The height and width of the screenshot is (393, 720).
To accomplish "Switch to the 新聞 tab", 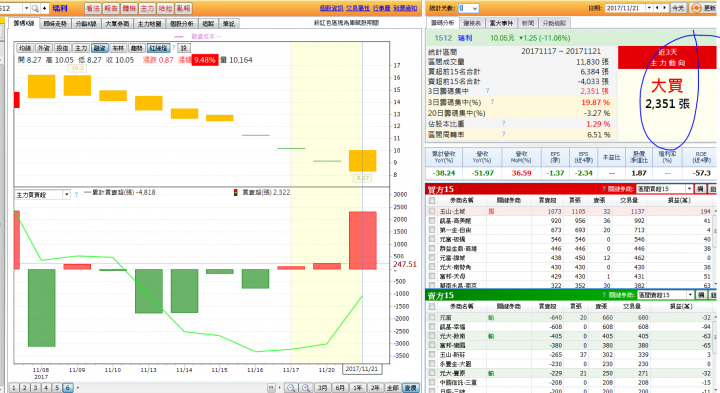I will 528,23.
